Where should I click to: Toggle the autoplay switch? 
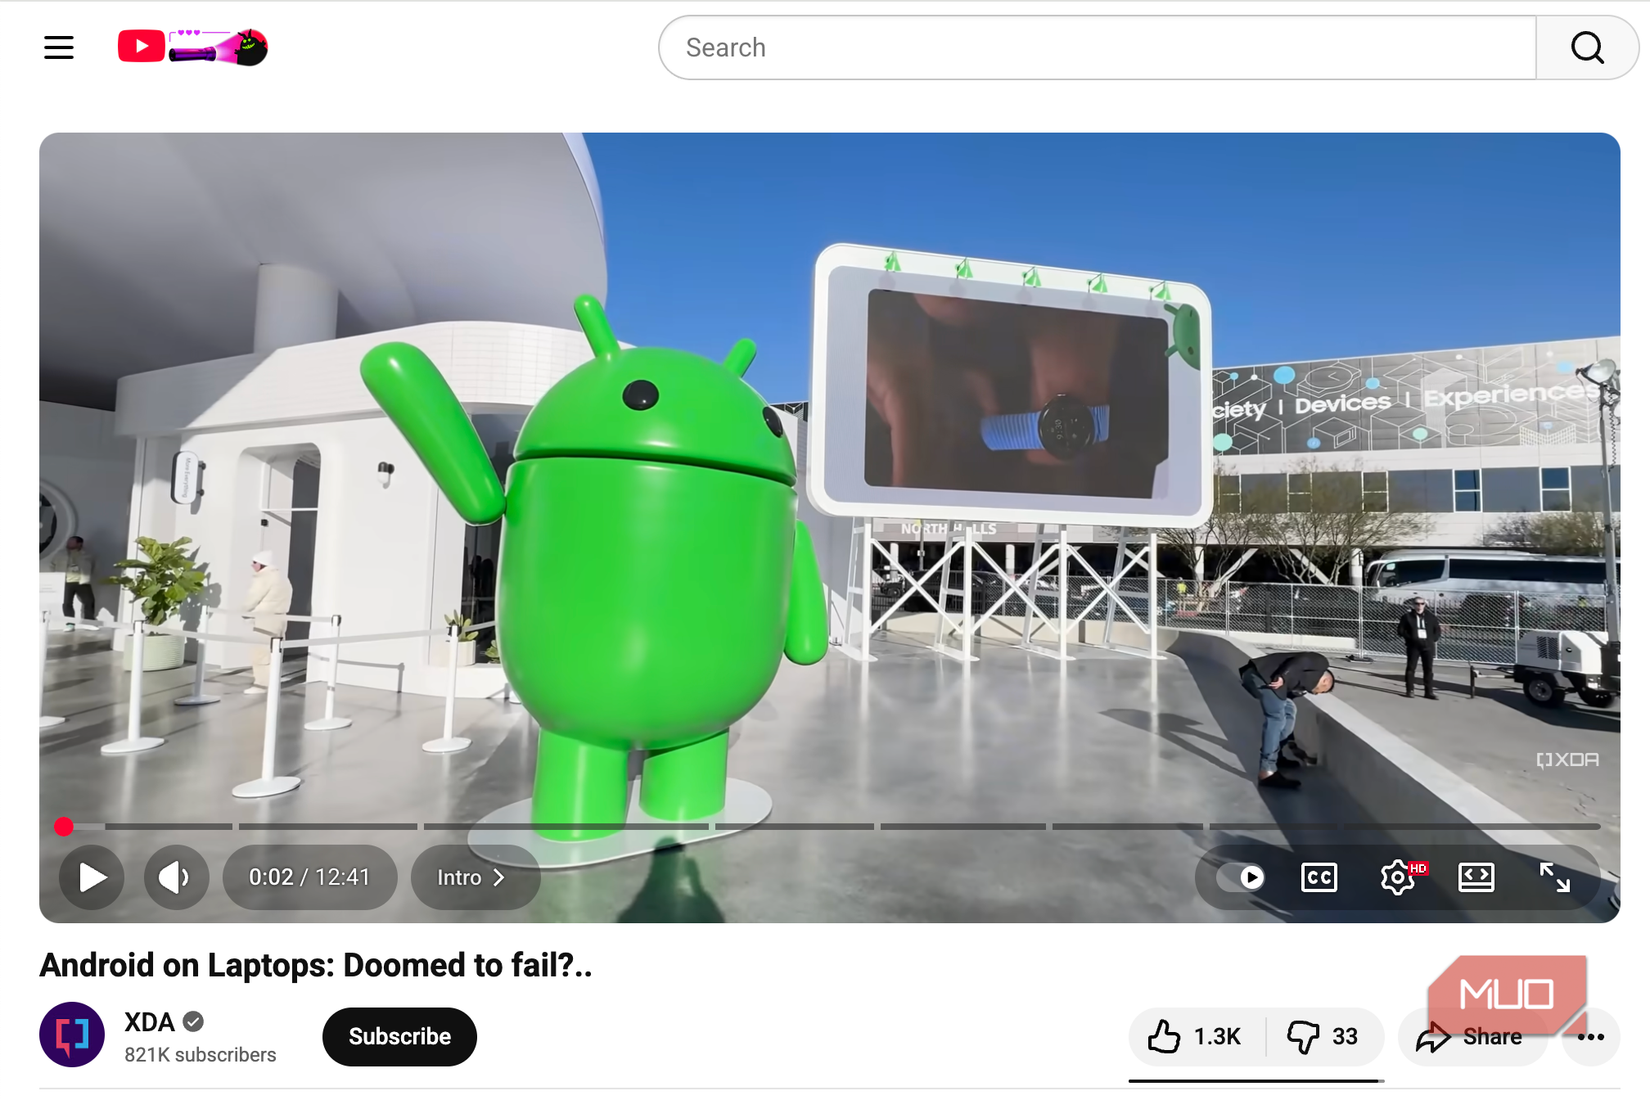(x=1241, y=877)
